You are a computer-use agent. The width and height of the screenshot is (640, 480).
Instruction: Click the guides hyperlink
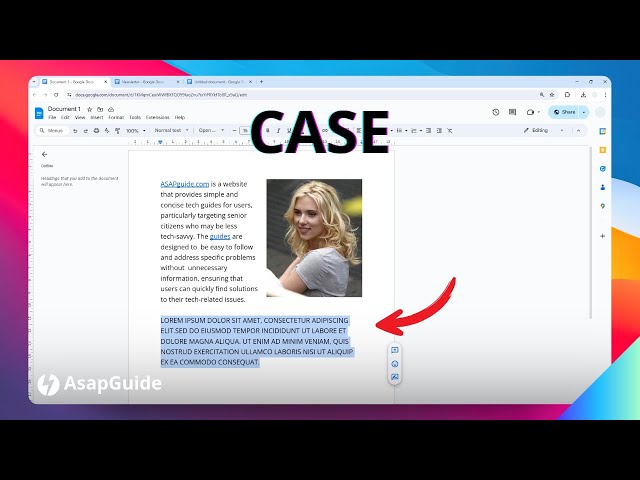tap(220, 237)
